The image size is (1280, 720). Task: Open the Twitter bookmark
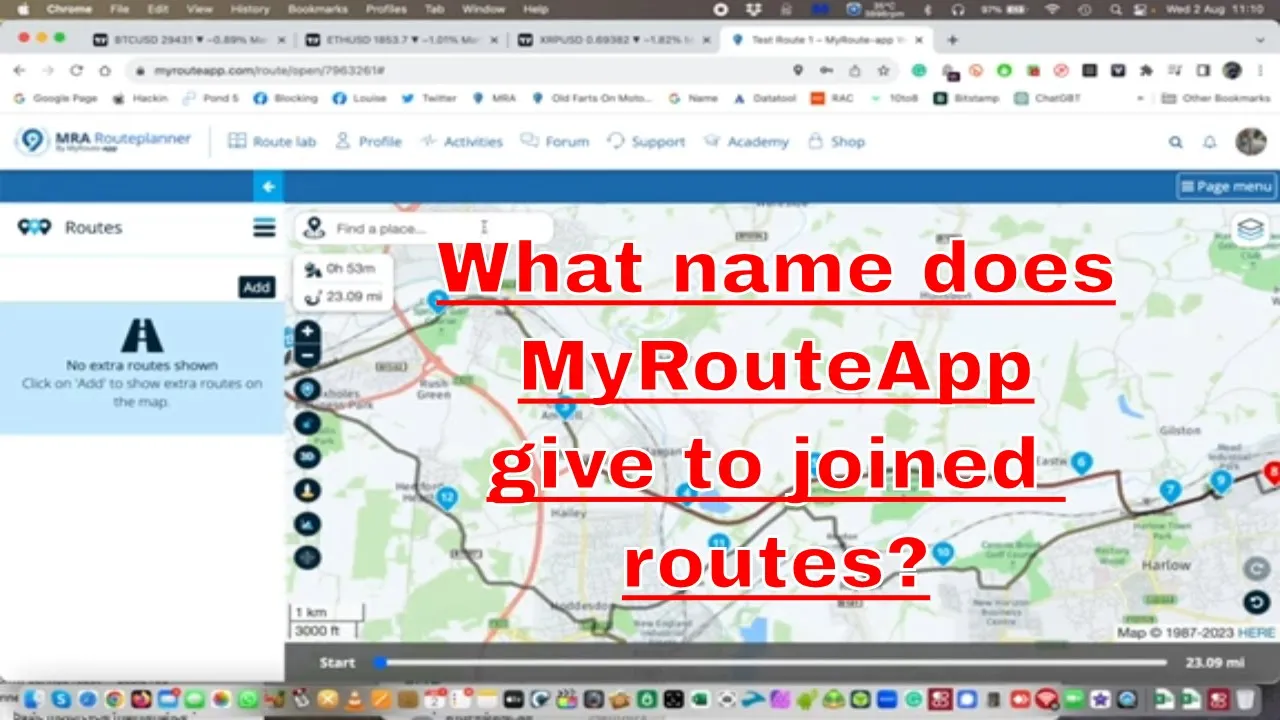click(x=429, y=99)
